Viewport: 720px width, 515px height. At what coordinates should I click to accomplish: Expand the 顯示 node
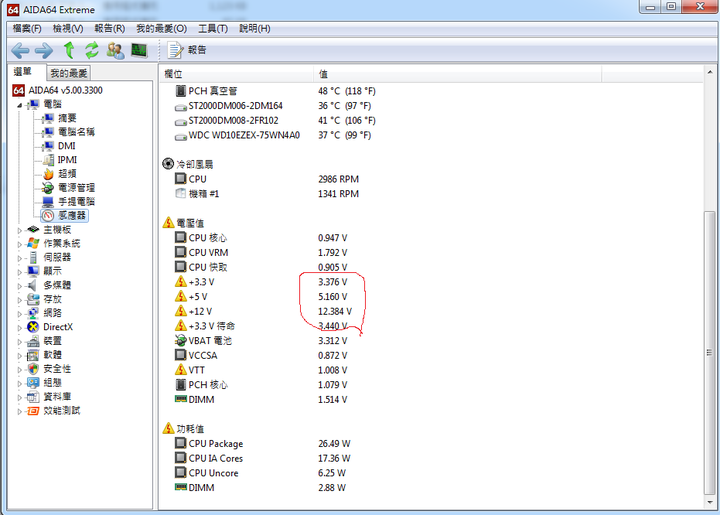coord(20,272)
